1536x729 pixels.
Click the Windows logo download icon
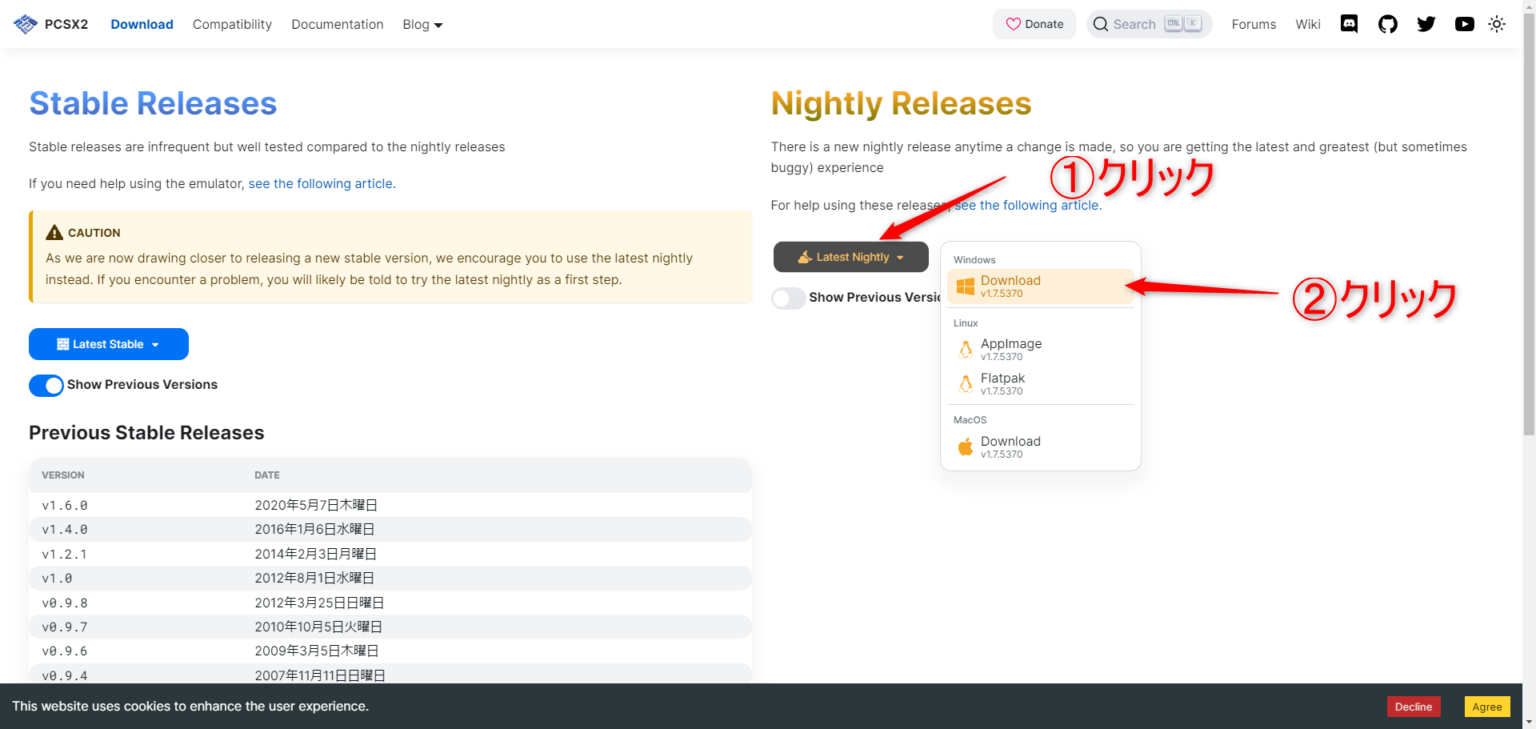pyautogui.click(x=965, y=287)
